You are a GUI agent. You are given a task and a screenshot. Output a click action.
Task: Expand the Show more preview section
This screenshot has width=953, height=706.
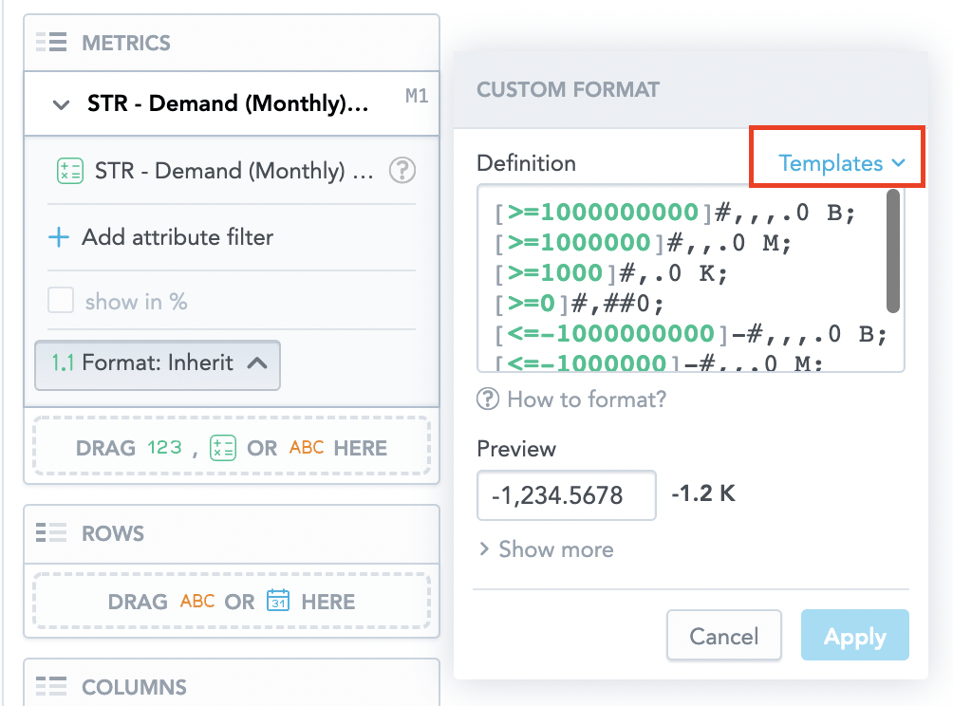pos(546,549)
